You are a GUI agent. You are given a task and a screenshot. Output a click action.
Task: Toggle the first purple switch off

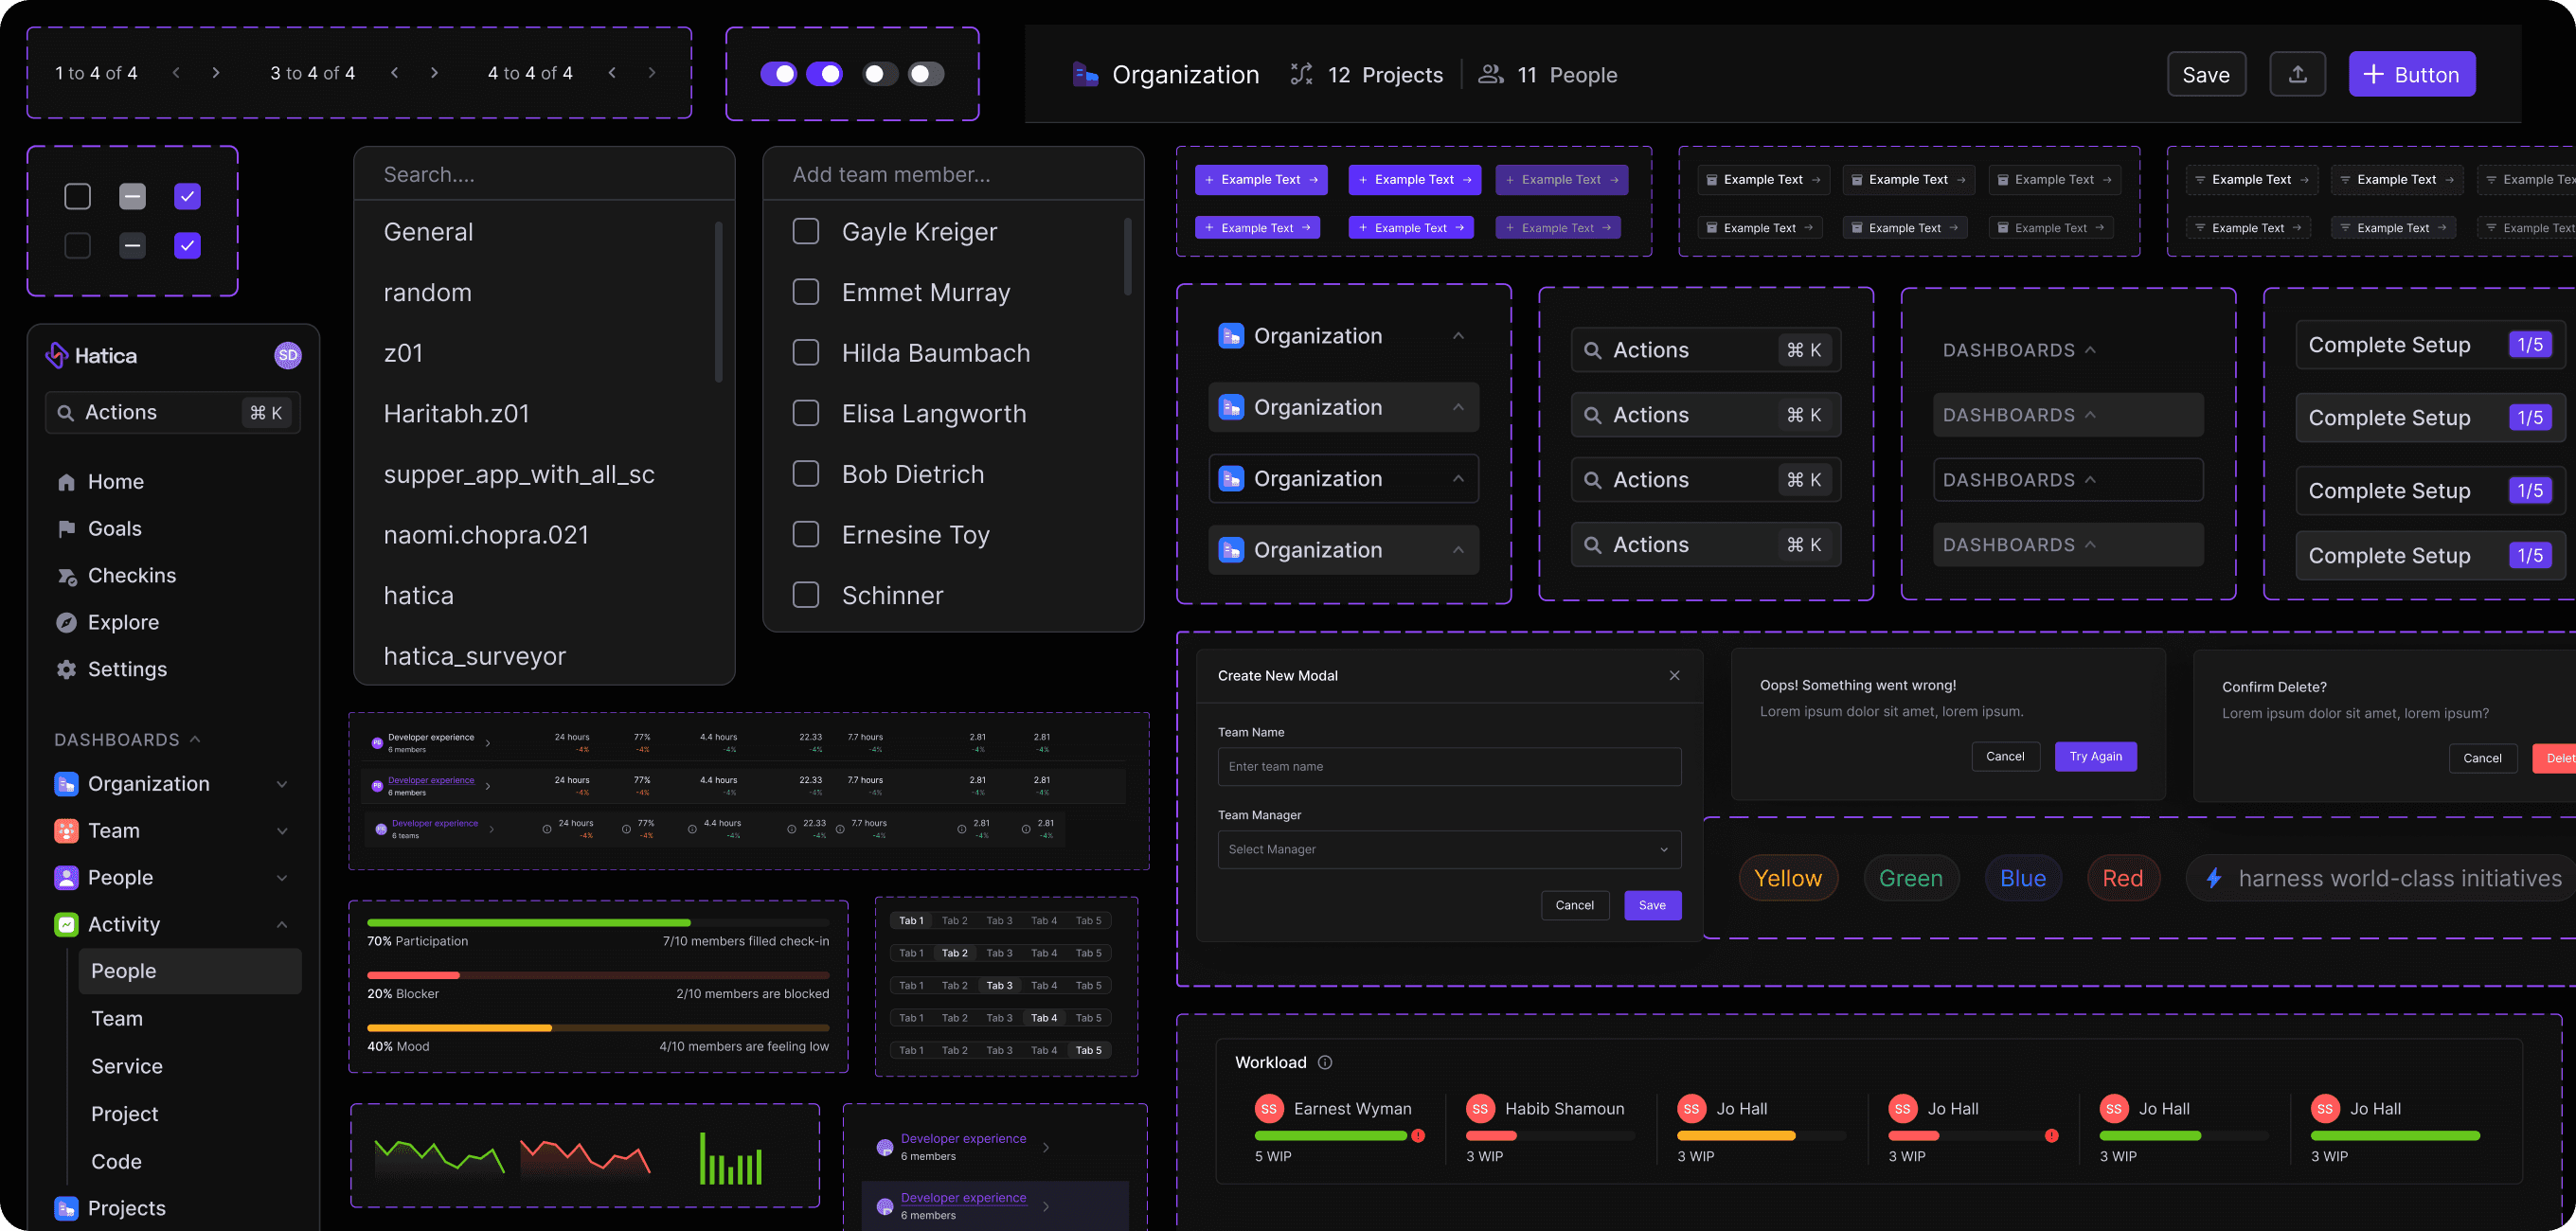[779, 74]
